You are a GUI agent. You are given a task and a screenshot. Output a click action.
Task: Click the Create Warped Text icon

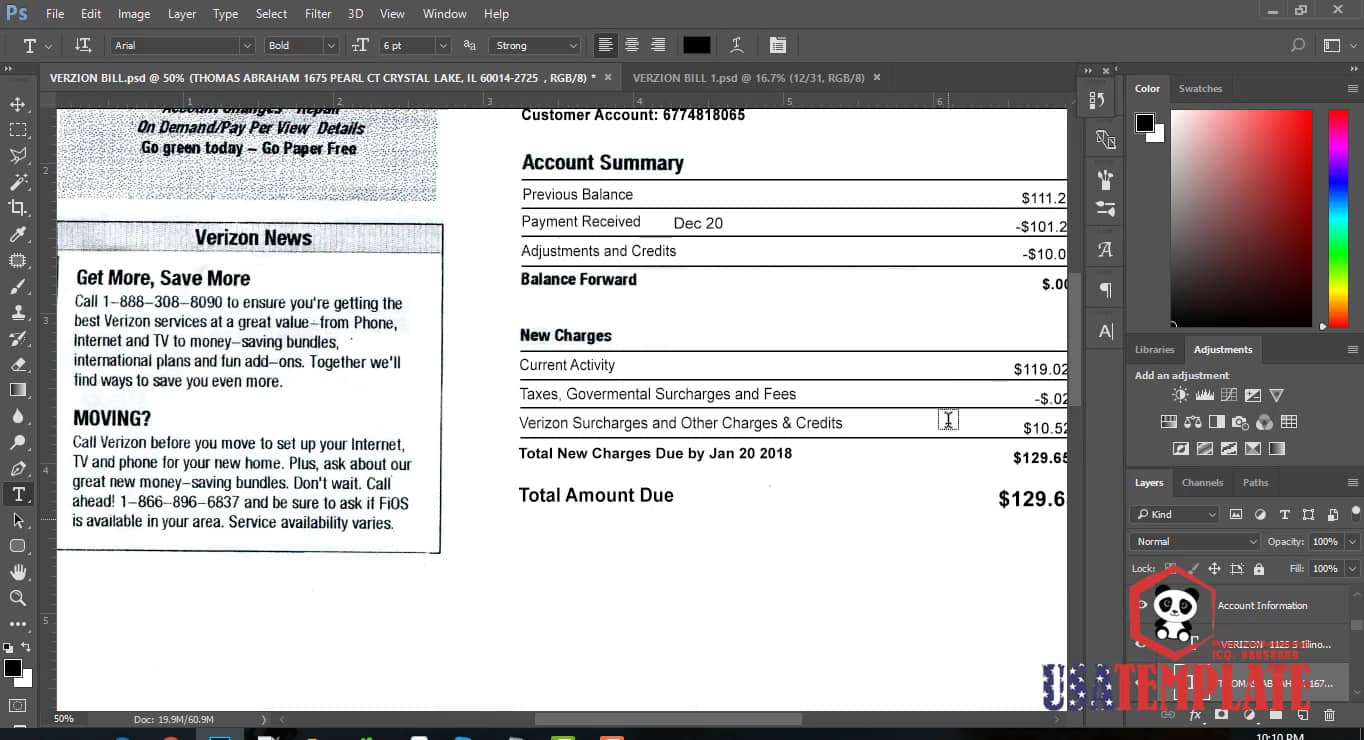click(x=736, y=45)
